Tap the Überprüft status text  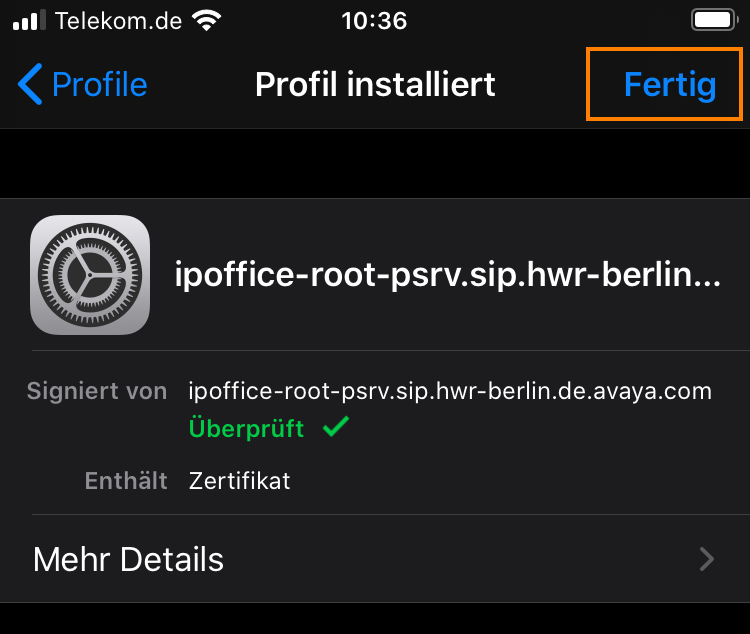coord(246,428)
